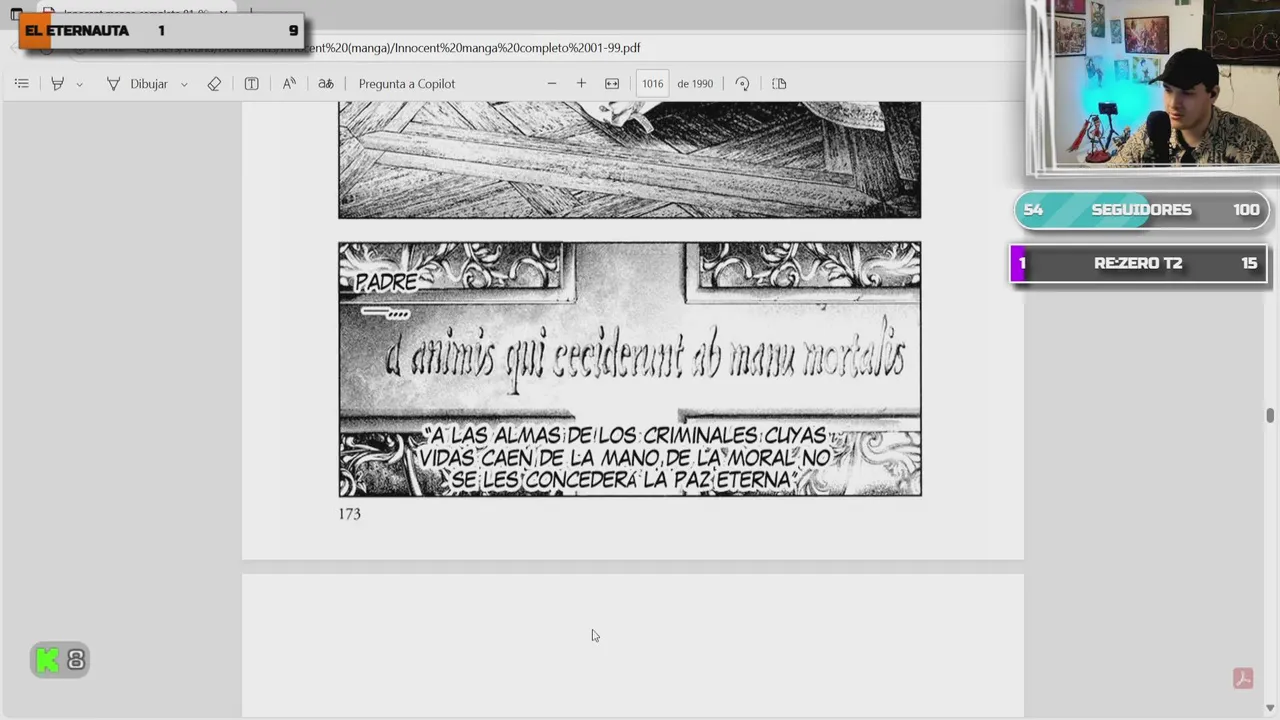
Task: Open the table of contents panel
Action: [22, 84]
